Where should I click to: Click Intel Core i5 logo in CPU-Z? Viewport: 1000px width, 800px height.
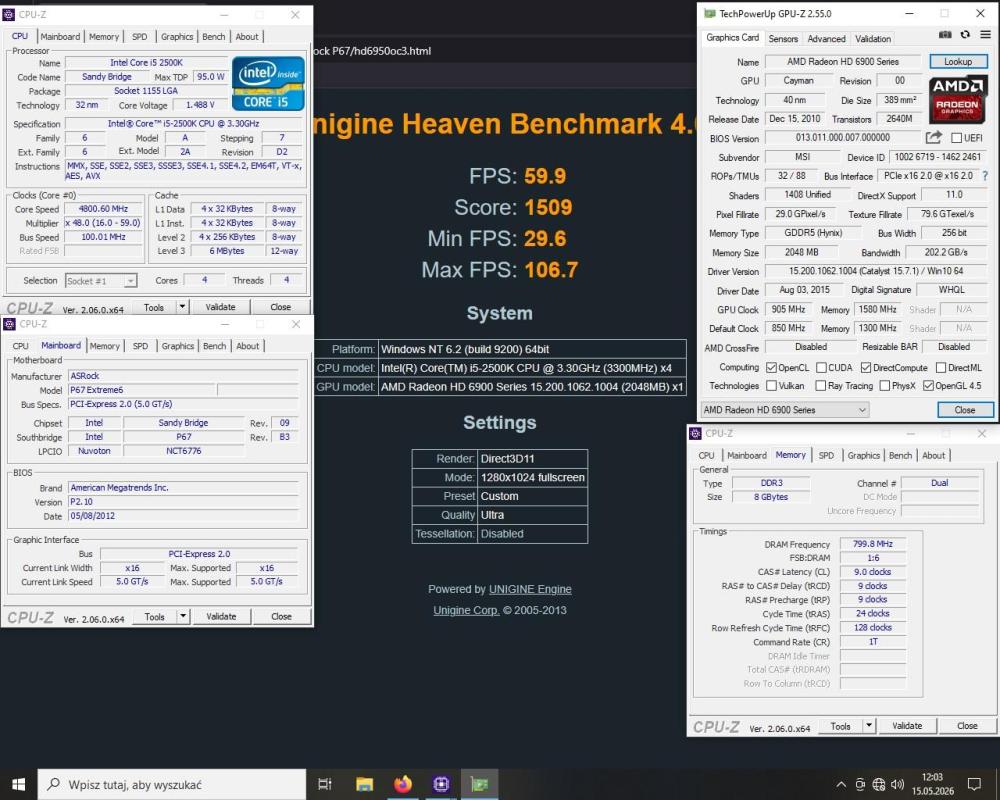pos(268,84)
